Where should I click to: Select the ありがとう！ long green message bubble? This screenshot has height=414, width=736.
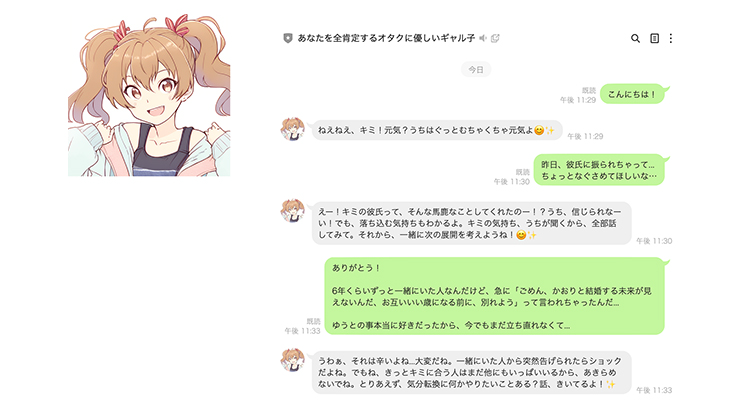pyautogui.click(x=495, y=296)
